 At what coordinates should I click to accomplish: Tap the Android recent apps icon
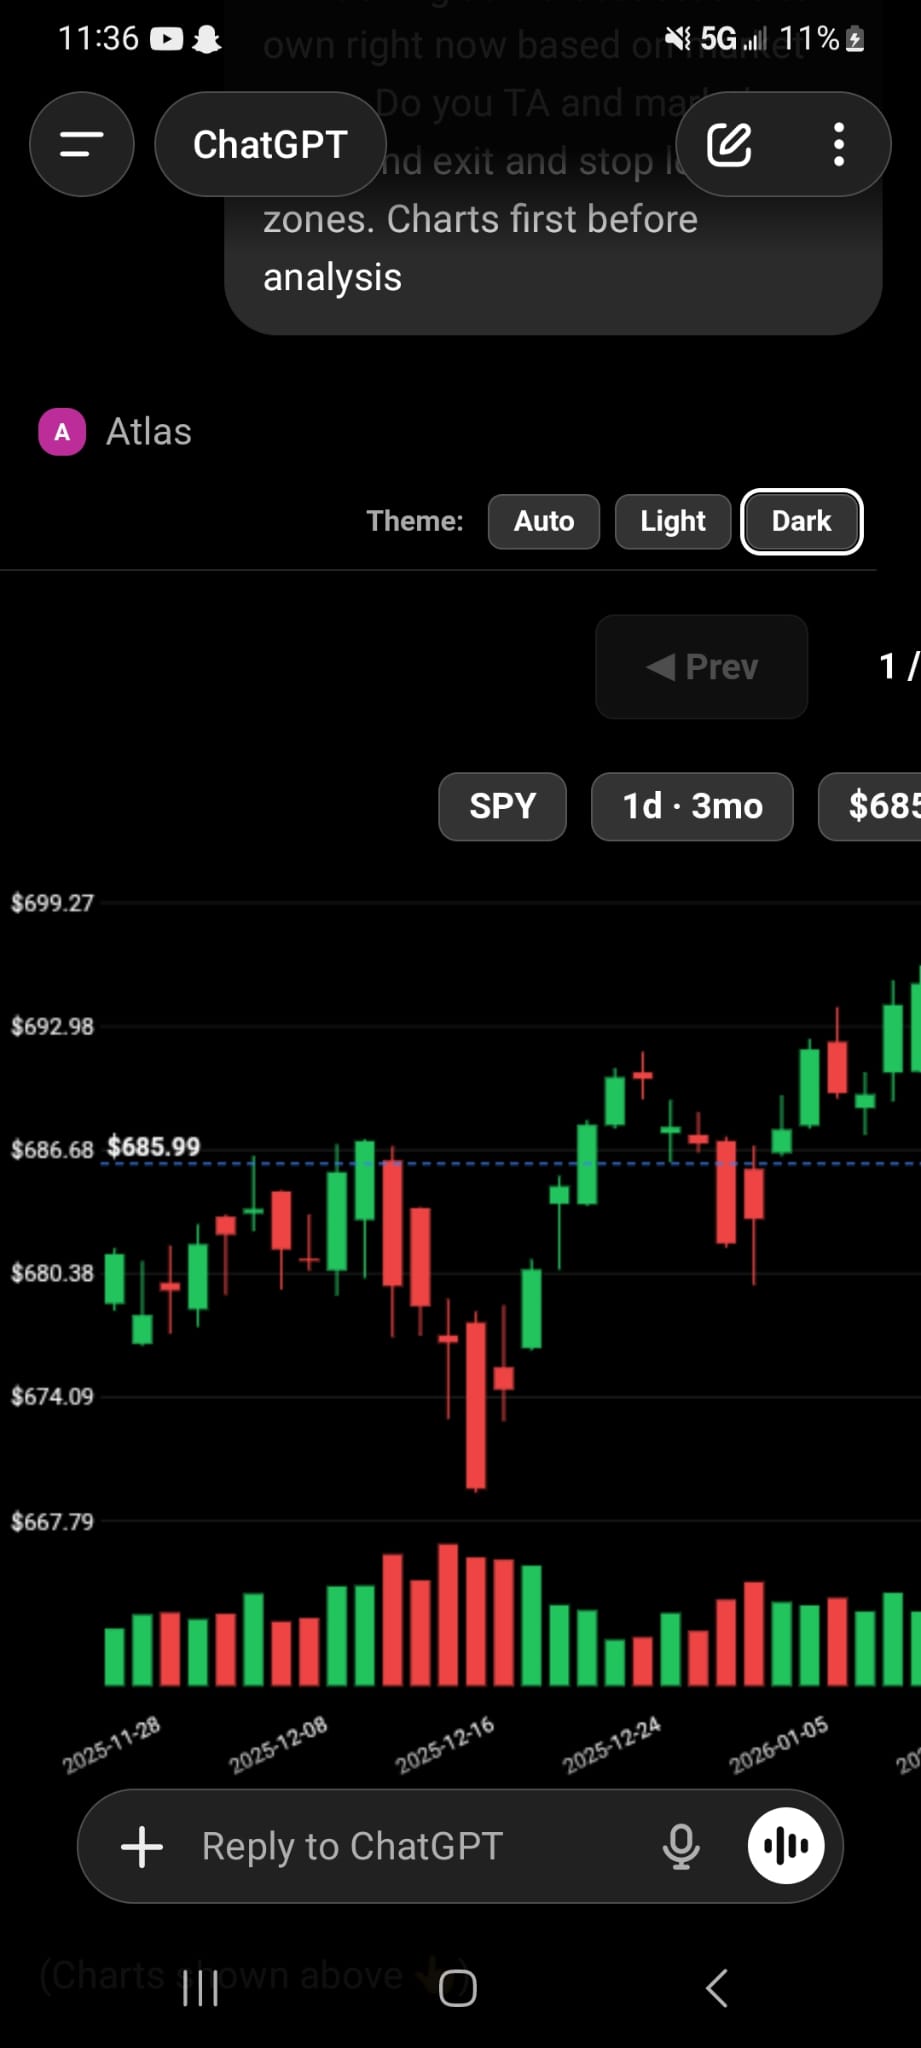(200, 1988)
